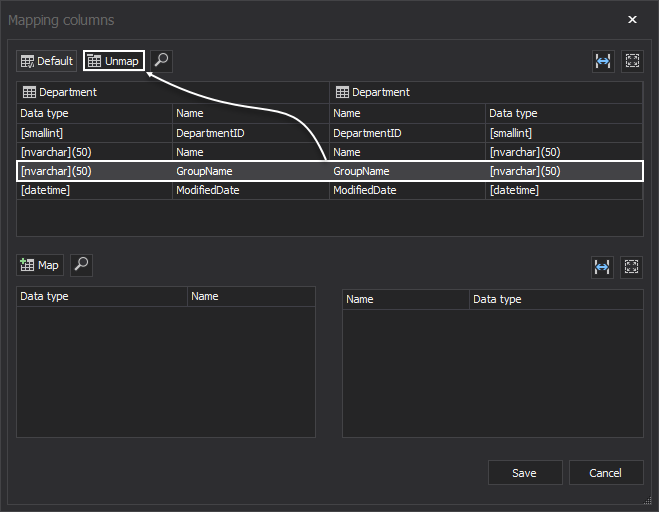The height and width of the screenshot is (512, 659).
Task: Select the Name column mapping row
Action: pos(329,152)
